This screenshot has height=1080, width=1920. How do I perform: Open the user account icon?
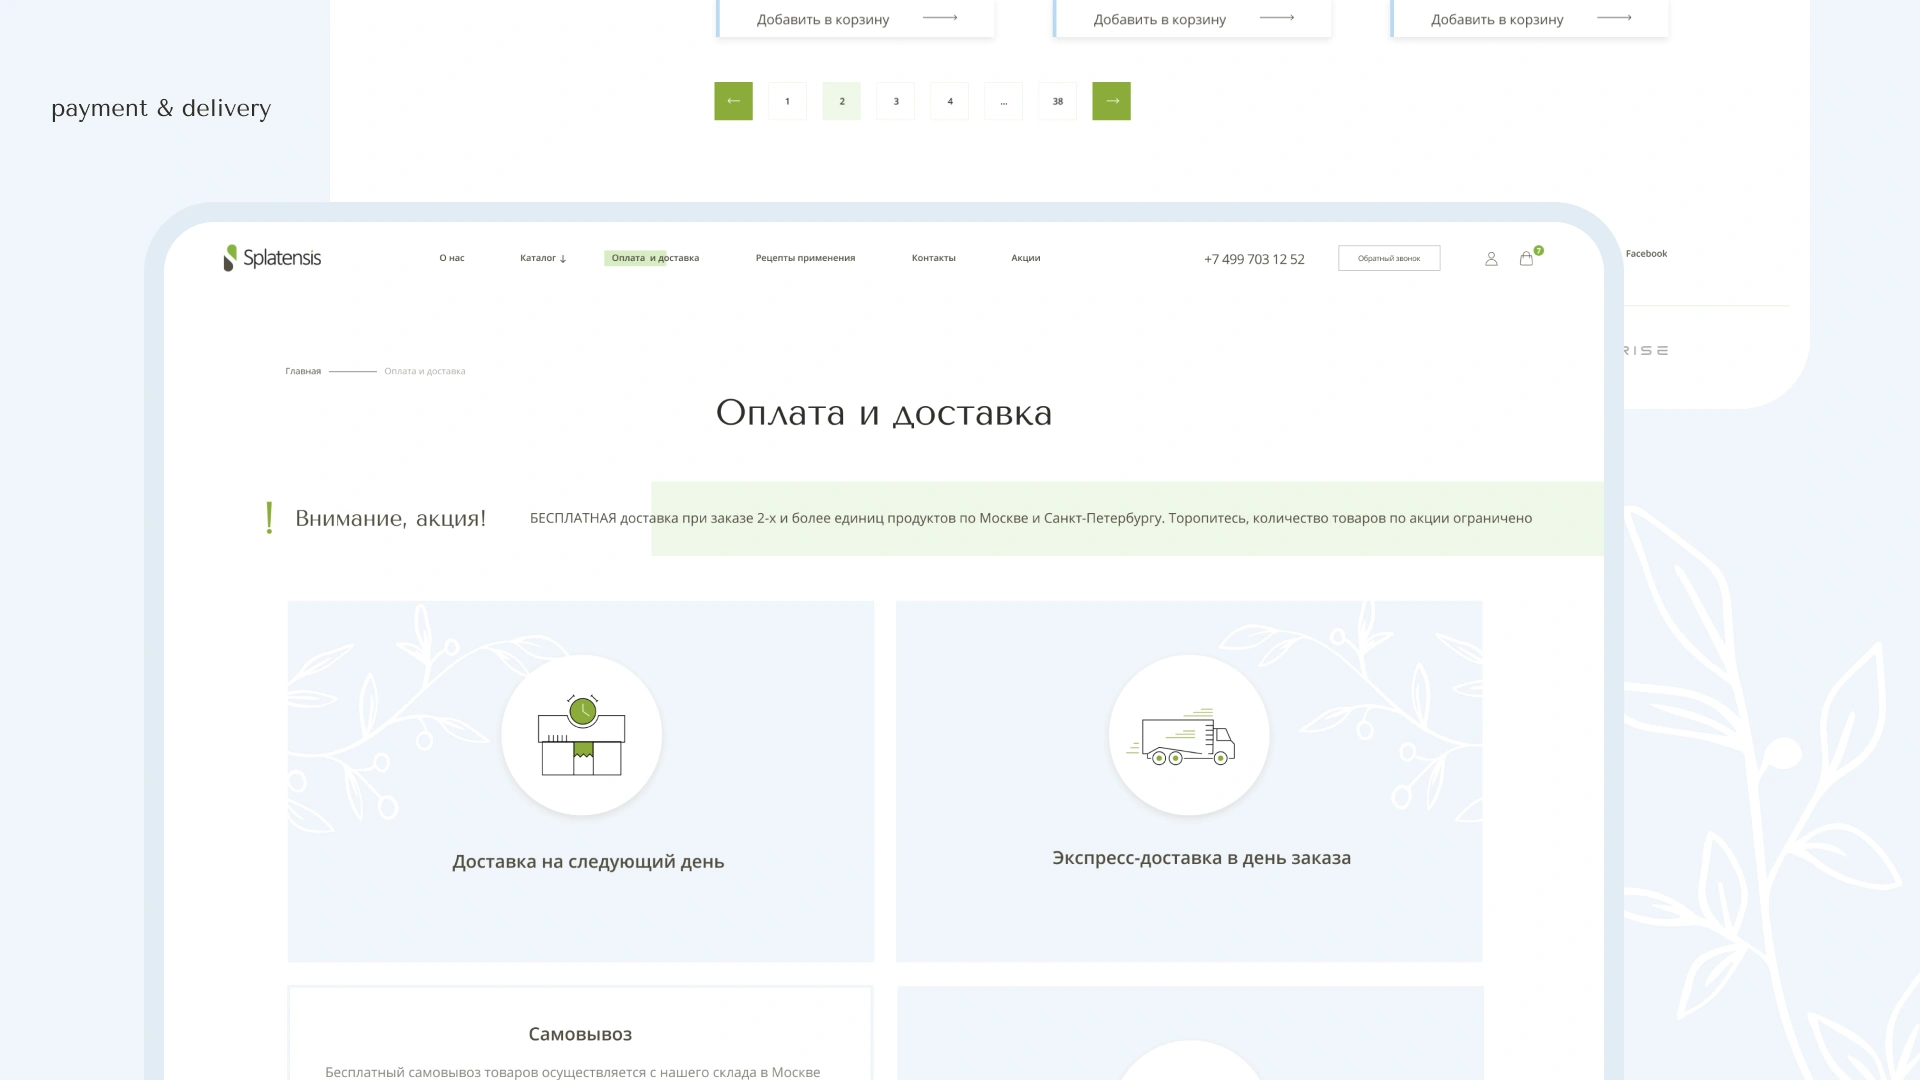point(1491,259)
